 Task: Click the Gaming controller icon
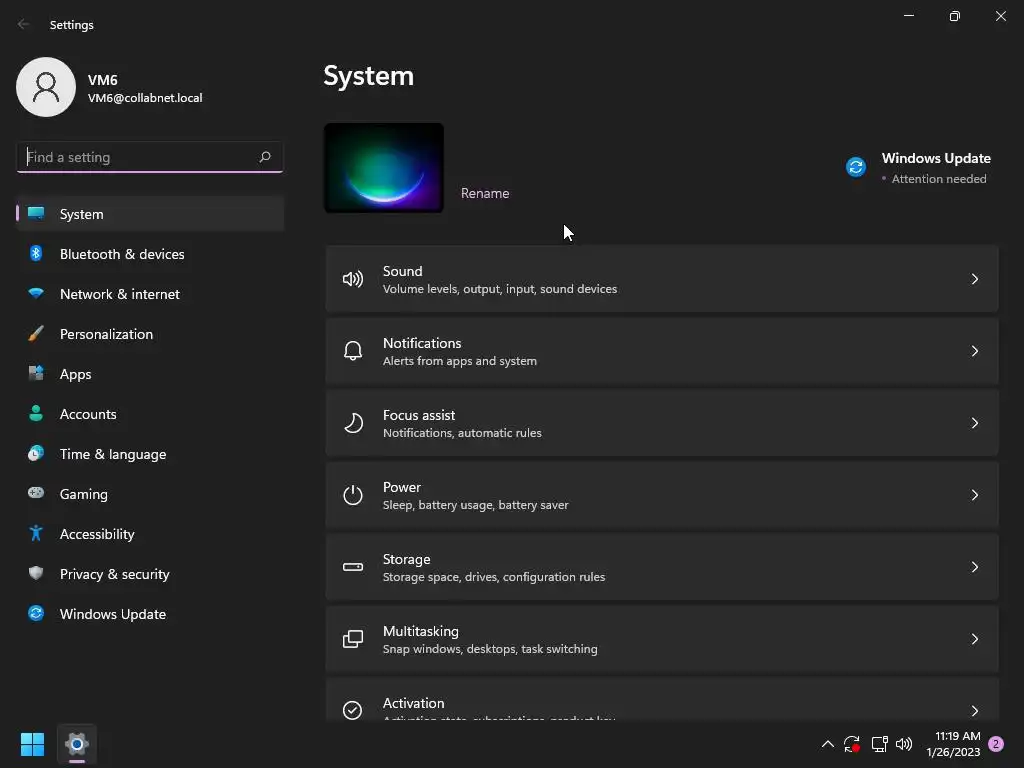(36, 493)
